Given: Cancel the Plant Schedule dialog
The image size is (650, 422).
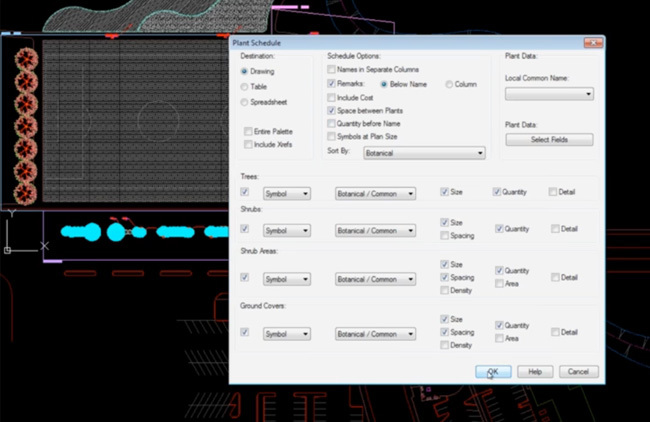Looking at the screenshot, I should [x=577, y=371].
